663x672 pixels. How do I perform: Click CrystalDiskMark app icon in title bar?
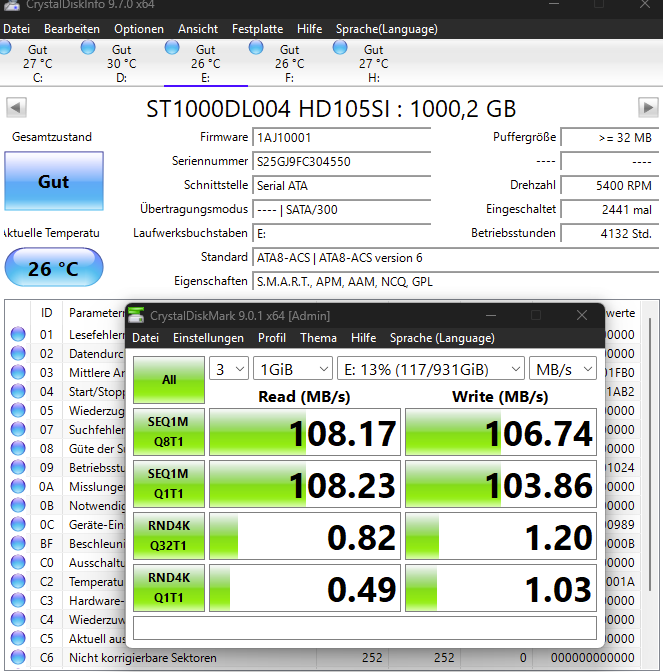[x=136, y=316]
